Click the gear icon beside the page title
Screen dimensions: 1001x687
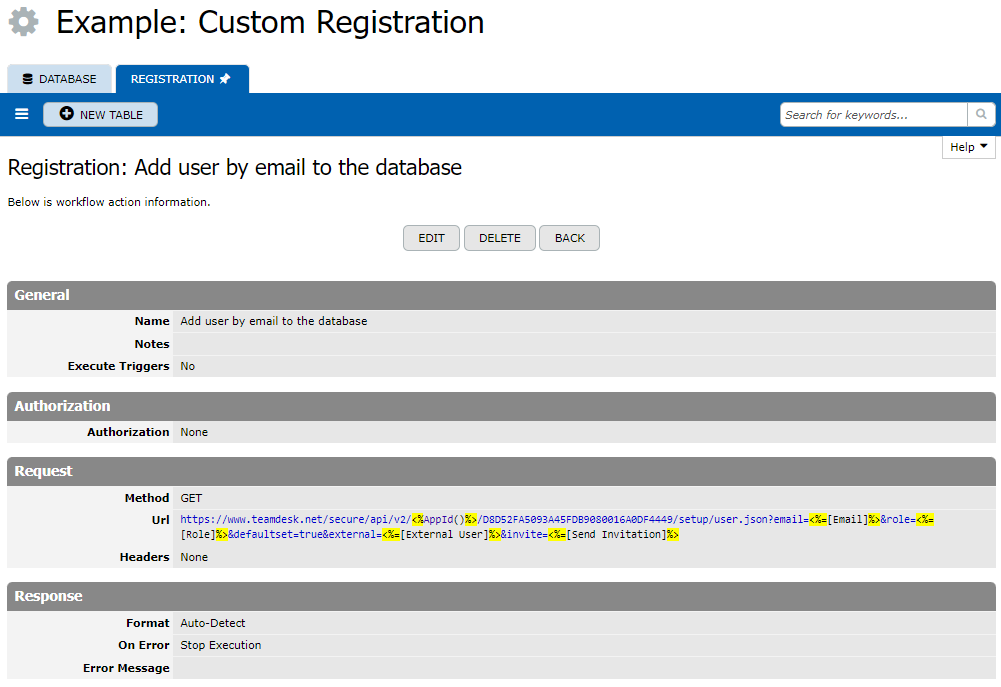24,22
